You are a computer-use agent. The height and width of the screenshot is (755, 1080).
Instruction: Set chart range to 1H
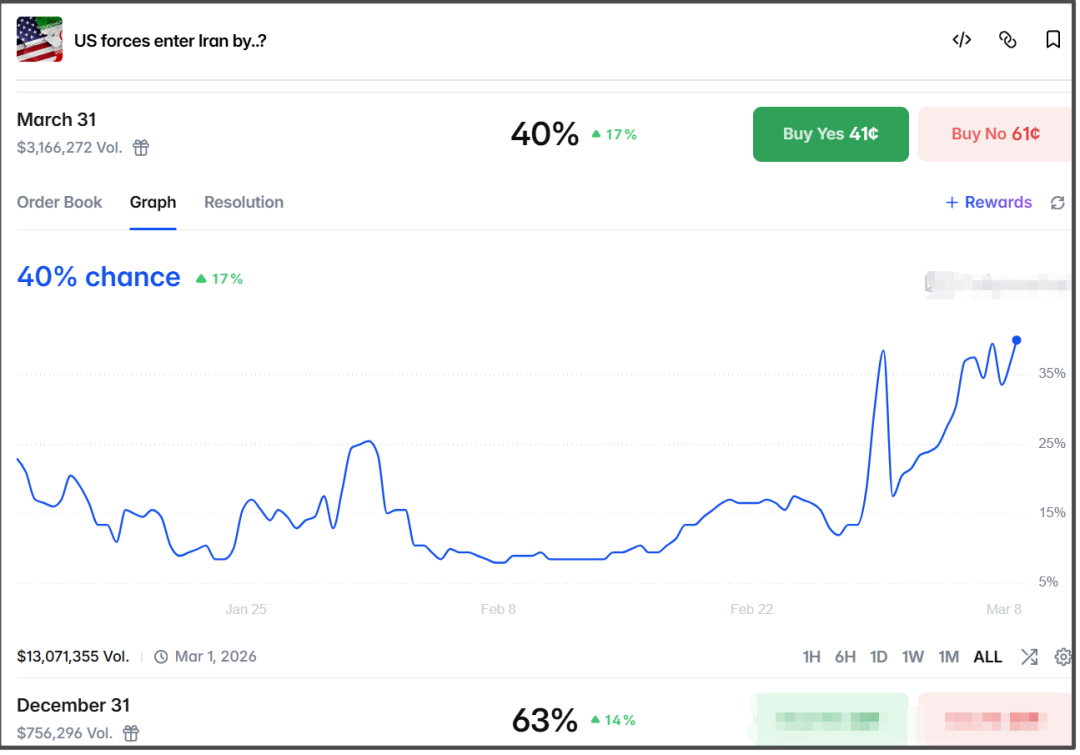(811, 657)
